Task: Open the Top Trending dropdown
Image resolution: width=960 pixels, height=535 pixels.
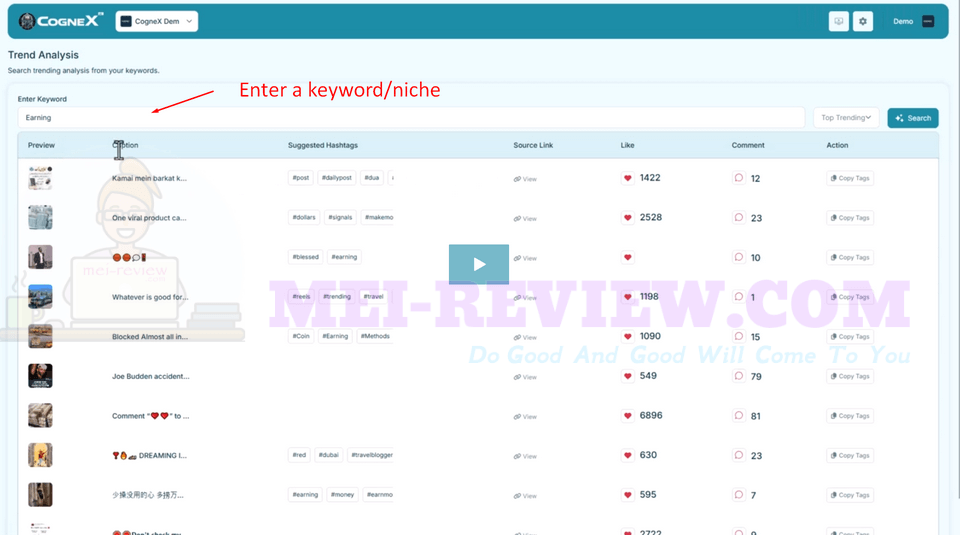Action: pos(846,118)
